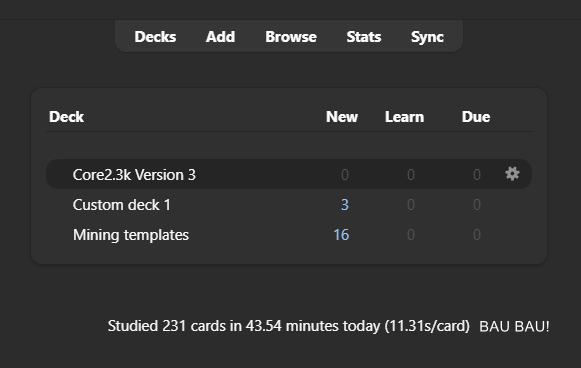Click the studied cards summary text
The width and height of the screenshot is (581, 368).
(289, 326)
